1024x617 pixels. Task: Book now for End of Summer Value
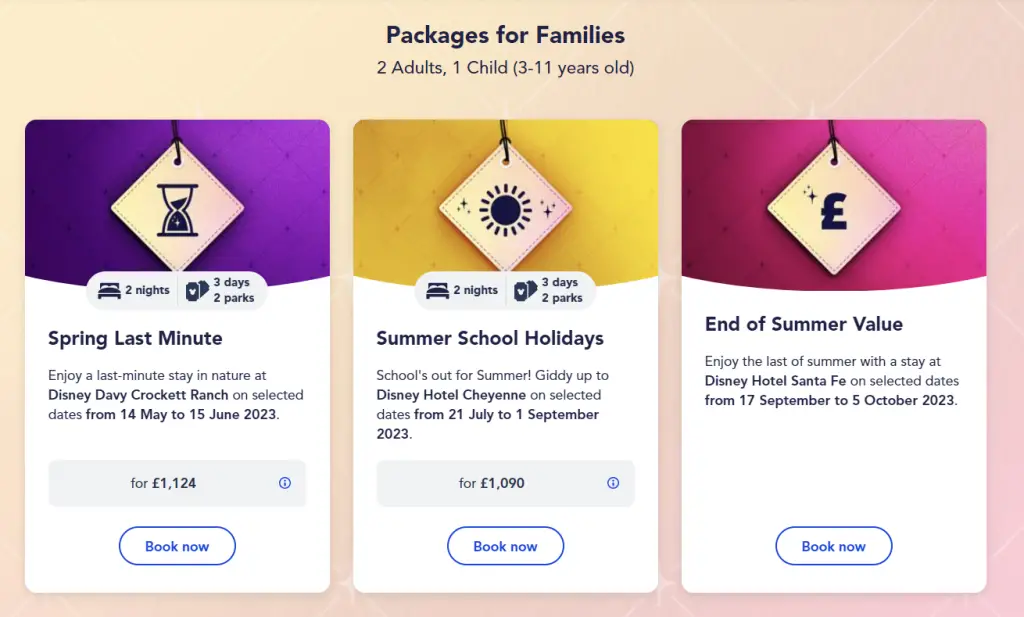(834, 546)
